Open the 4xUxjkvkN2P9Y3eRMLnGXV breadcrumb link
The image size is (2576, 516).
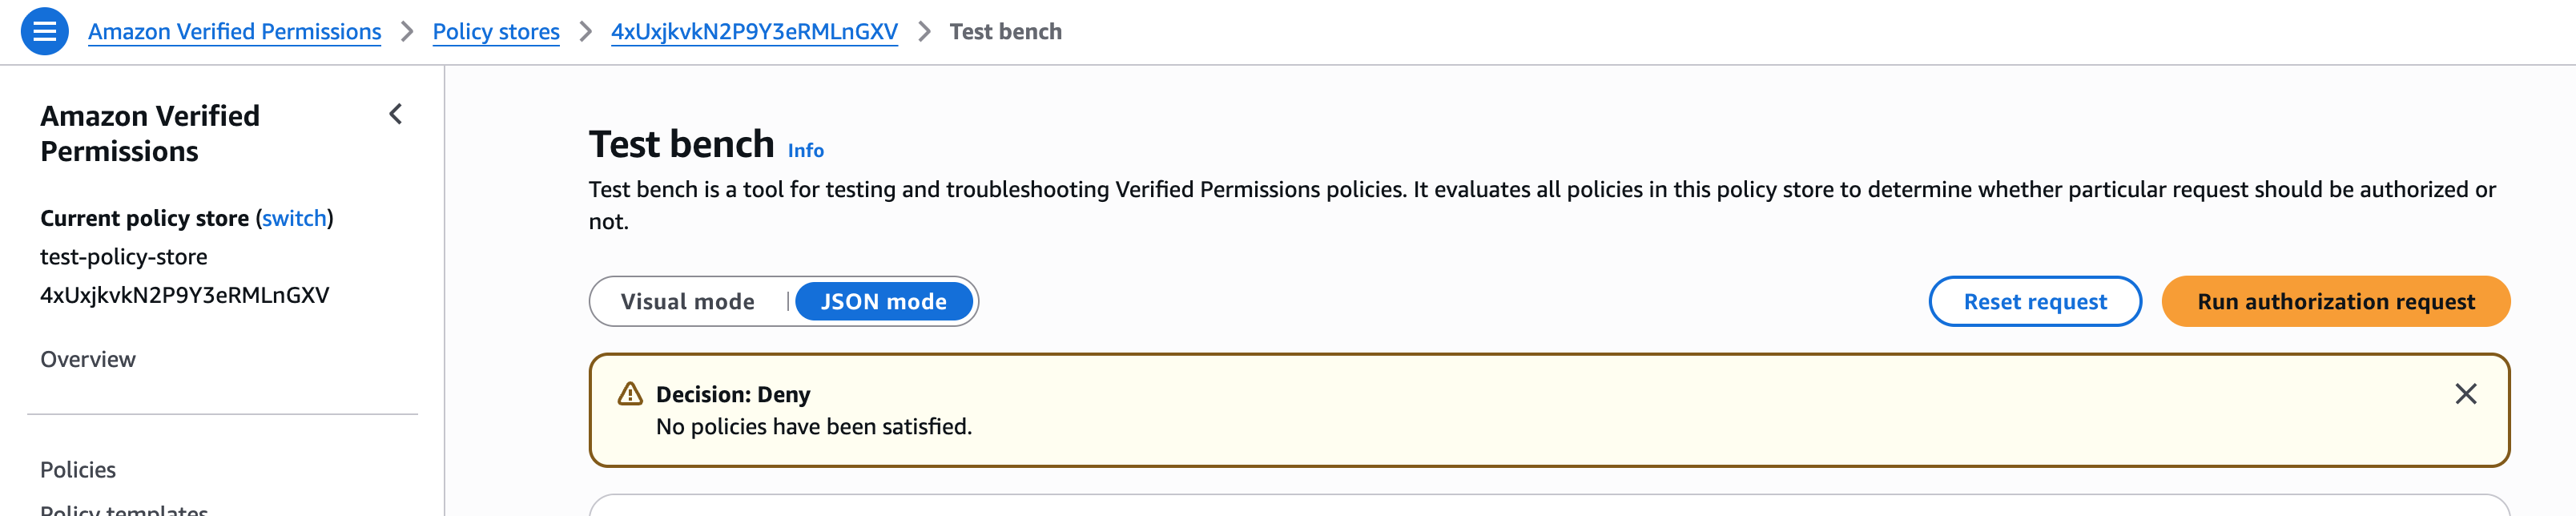754,32
